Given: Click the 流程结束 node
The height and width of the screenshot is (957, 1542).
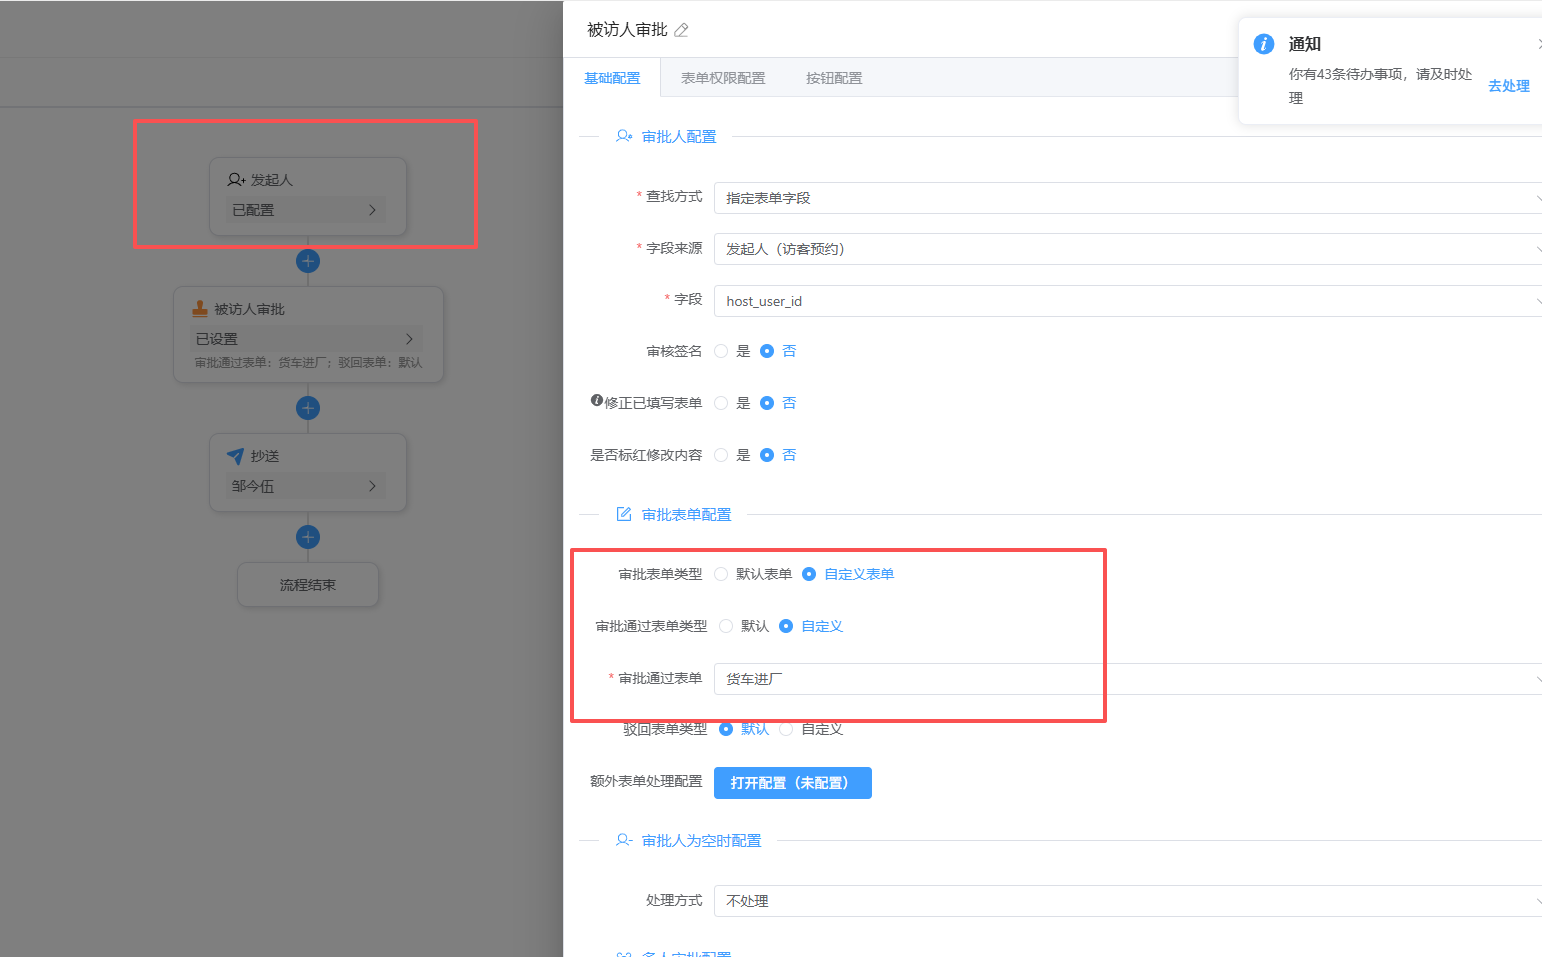Looking at the screenshot, I should [308, 585].
